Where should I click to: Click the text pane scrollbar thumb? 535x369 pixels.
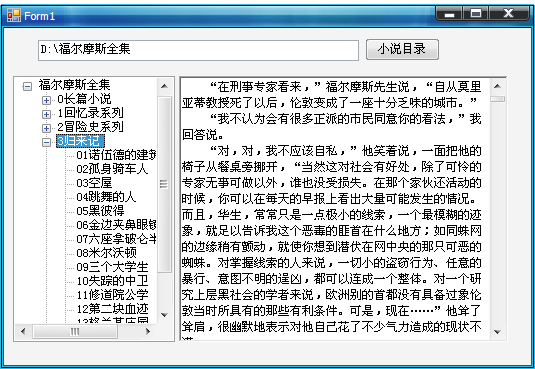pos(497,99)
